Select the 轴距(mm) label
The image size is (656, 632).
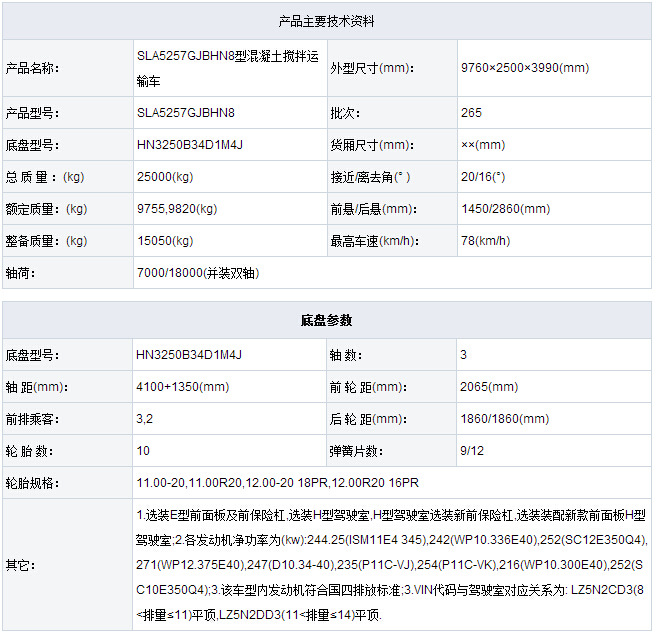(x=37, y=387)
